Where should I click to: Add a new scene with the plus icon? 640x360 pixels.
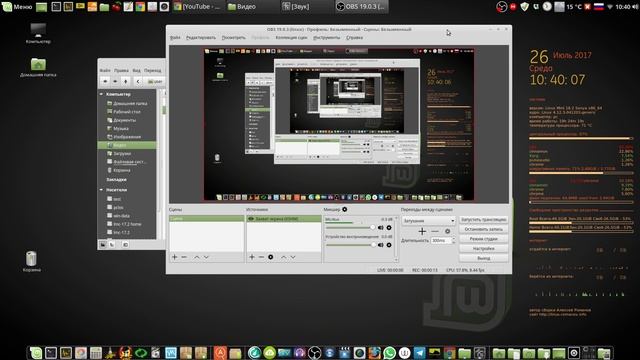[174, 257]
